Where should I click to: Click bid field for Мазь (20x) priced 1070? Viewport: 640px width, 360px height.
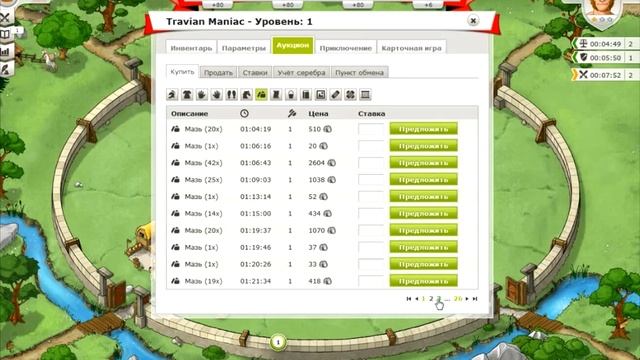371,231
